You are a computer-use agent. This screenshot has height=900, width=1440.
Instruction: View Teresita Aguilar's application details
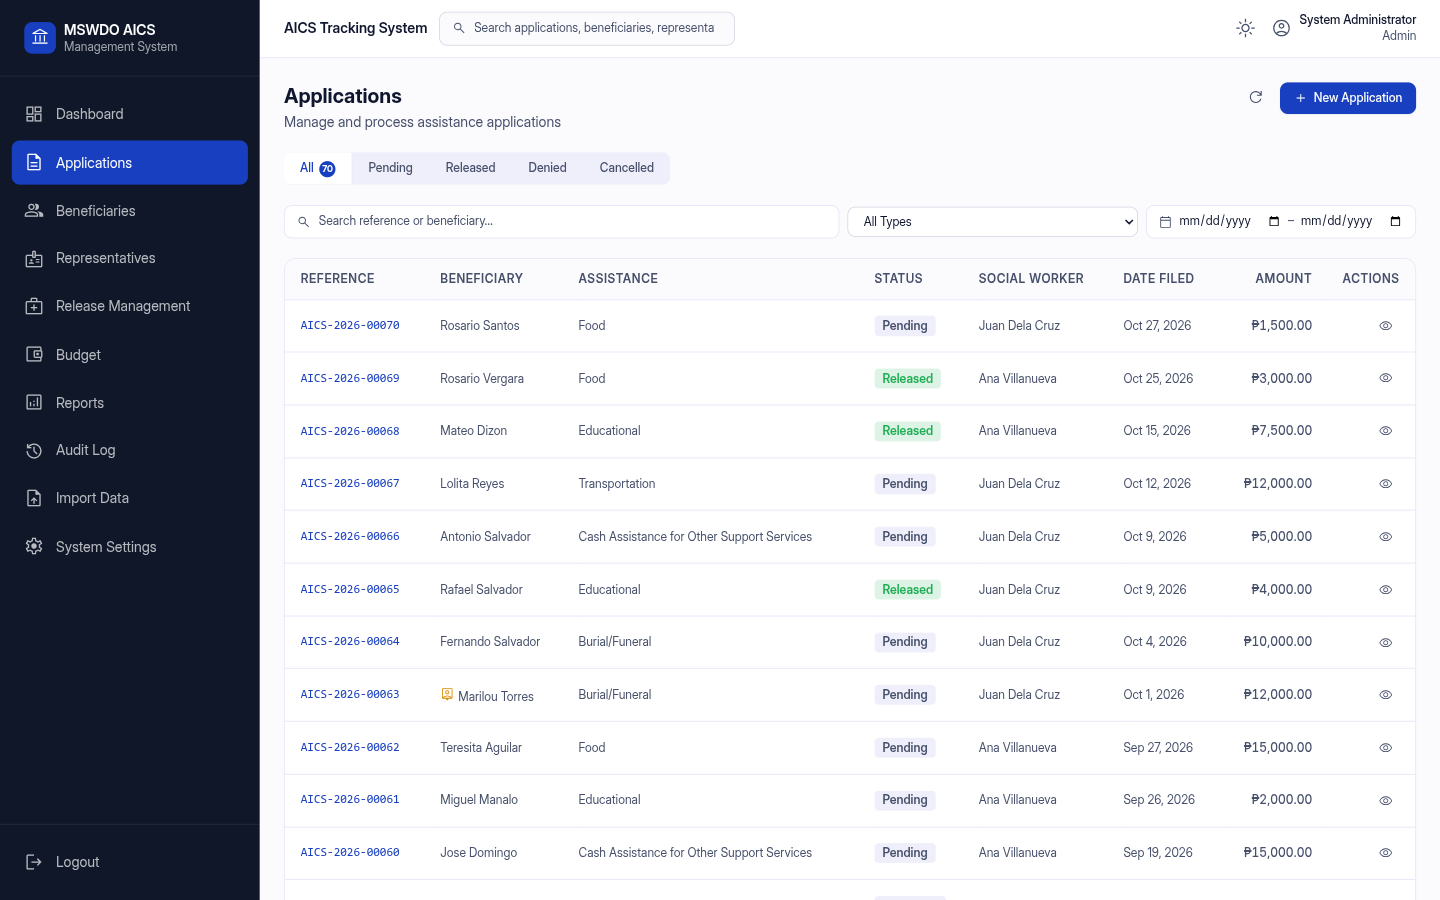point(1386,748)
